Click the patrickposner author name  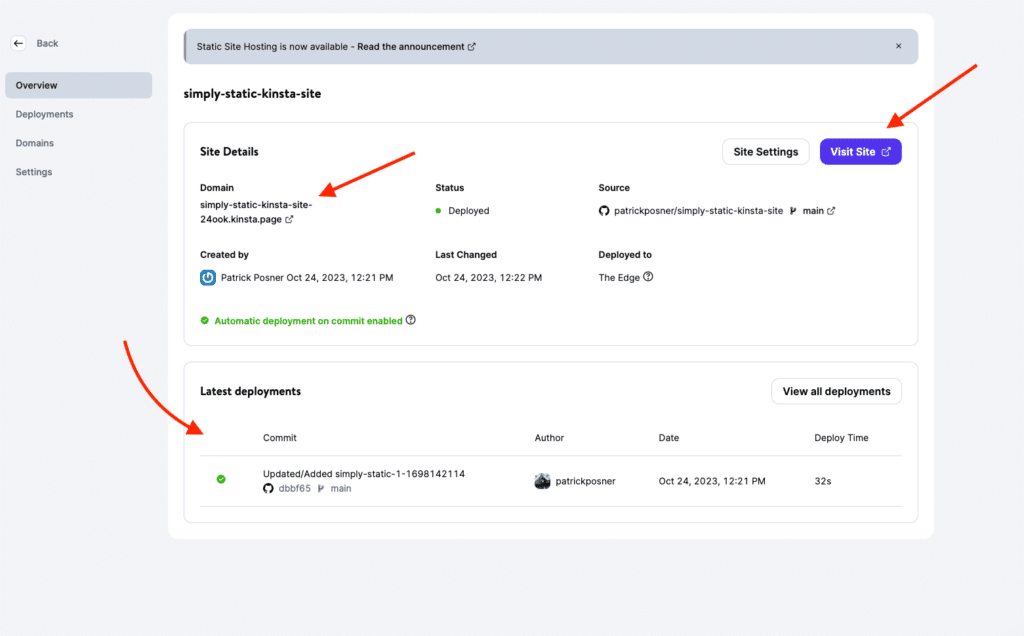585,481
